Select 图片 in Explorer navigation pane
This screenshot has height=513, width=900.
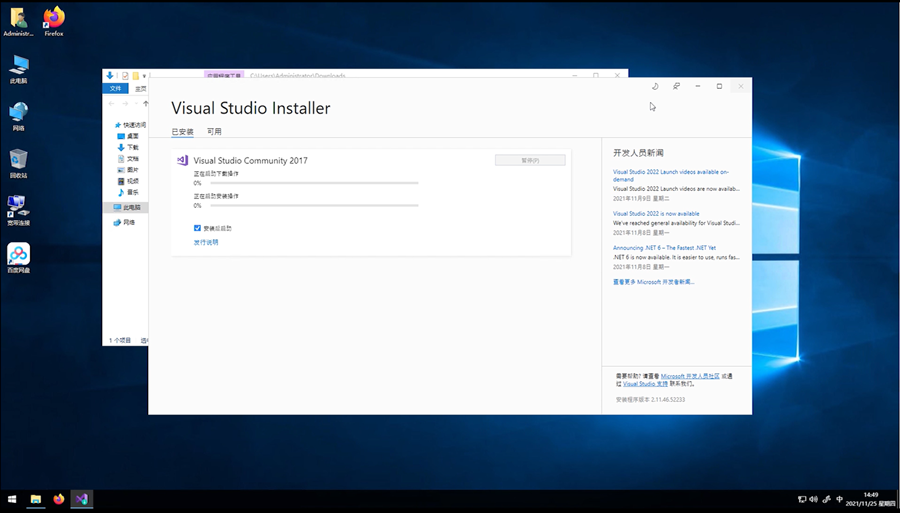point(128,170)
